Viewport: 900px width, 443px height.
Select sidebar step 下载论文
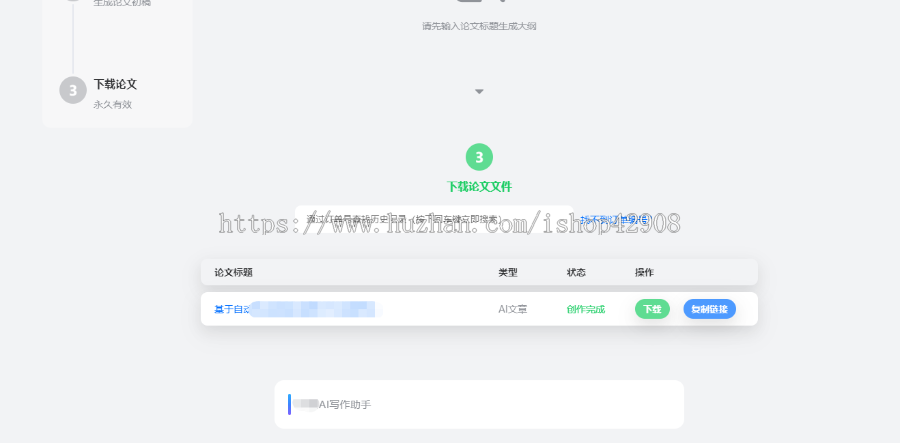click(x=115, y=84)
